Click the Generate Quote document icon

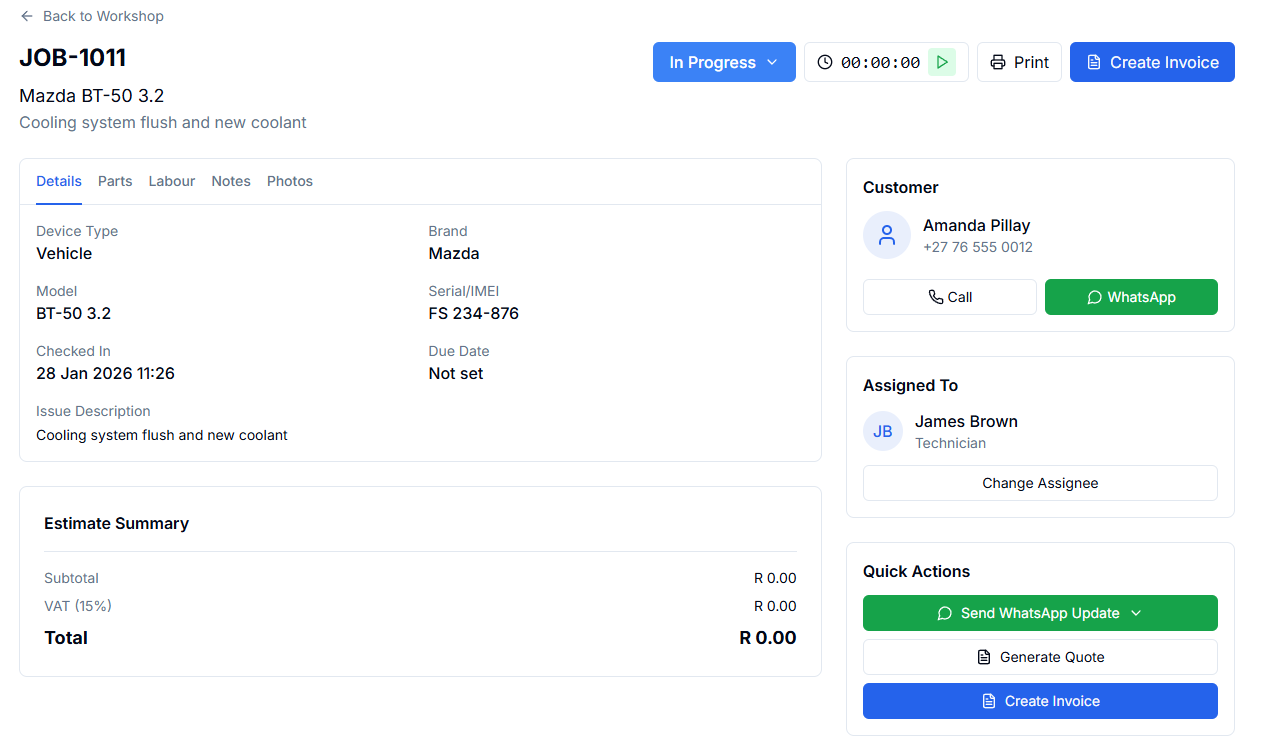point(984,657)
